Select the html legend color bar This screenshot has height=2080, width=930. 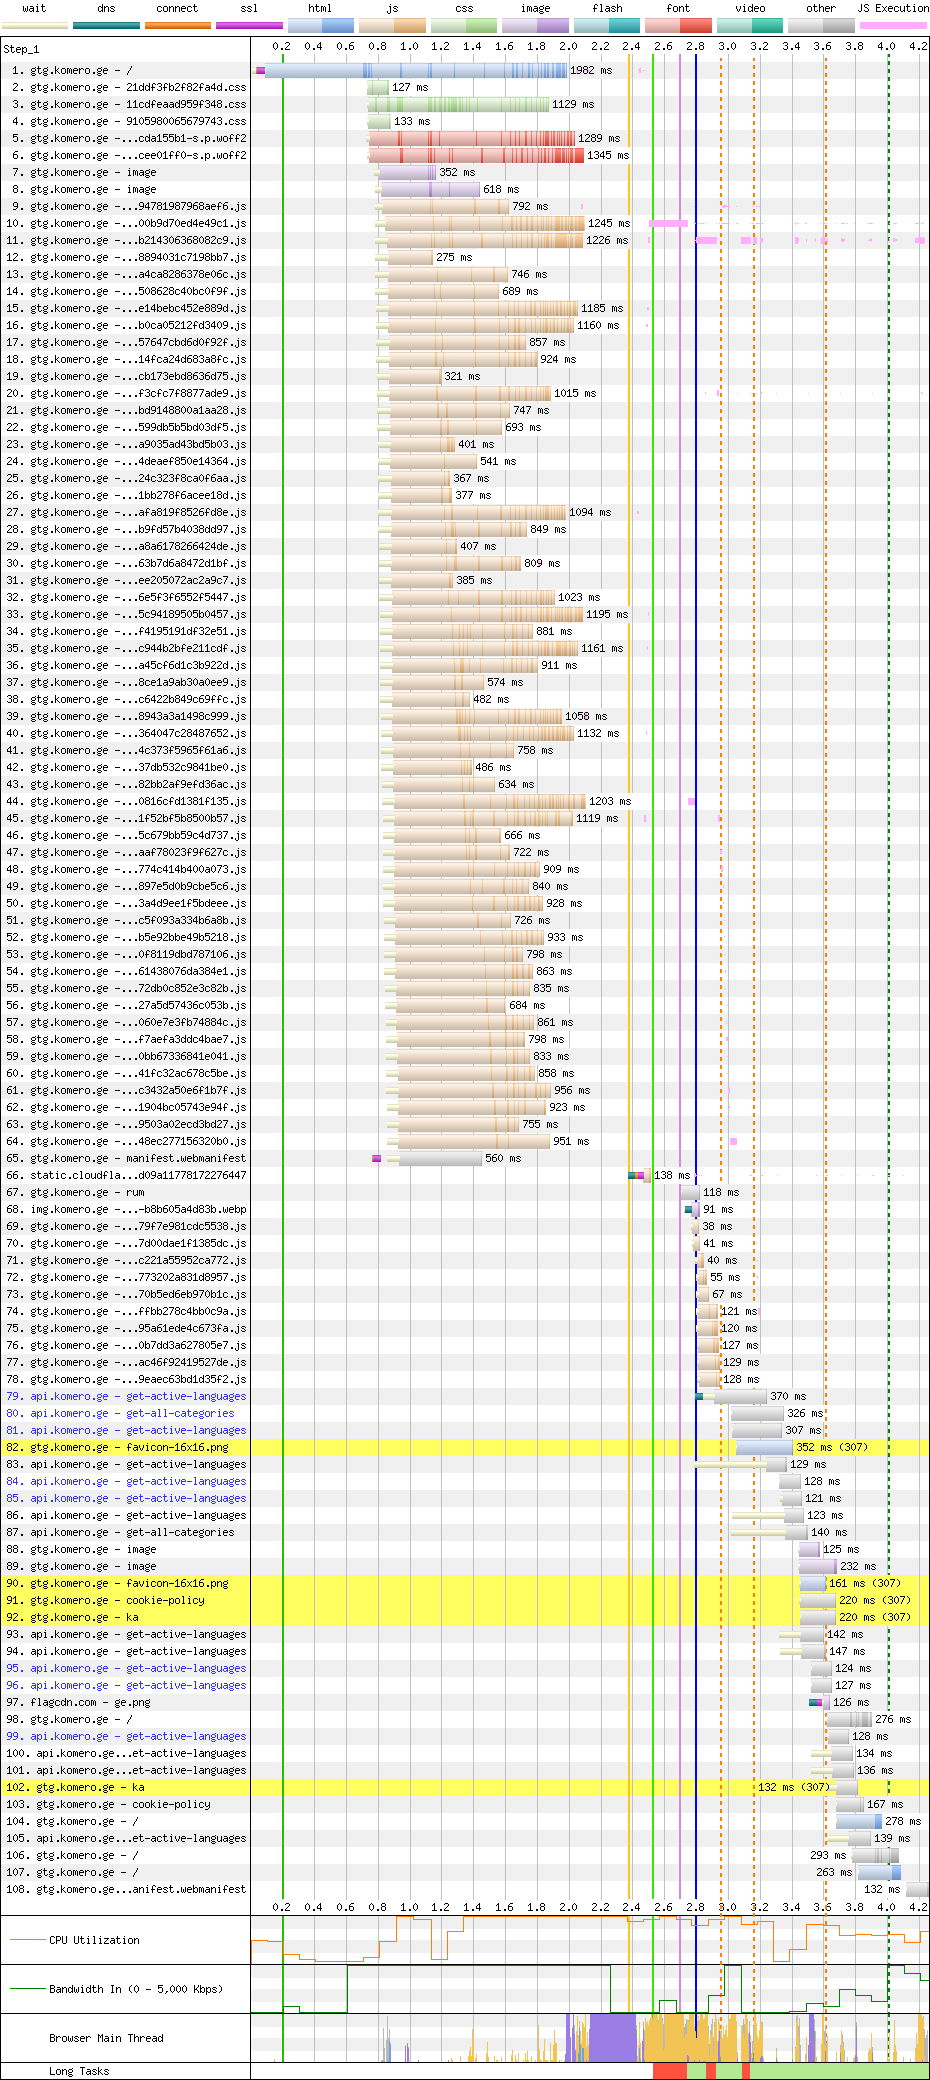click(321, 26)
